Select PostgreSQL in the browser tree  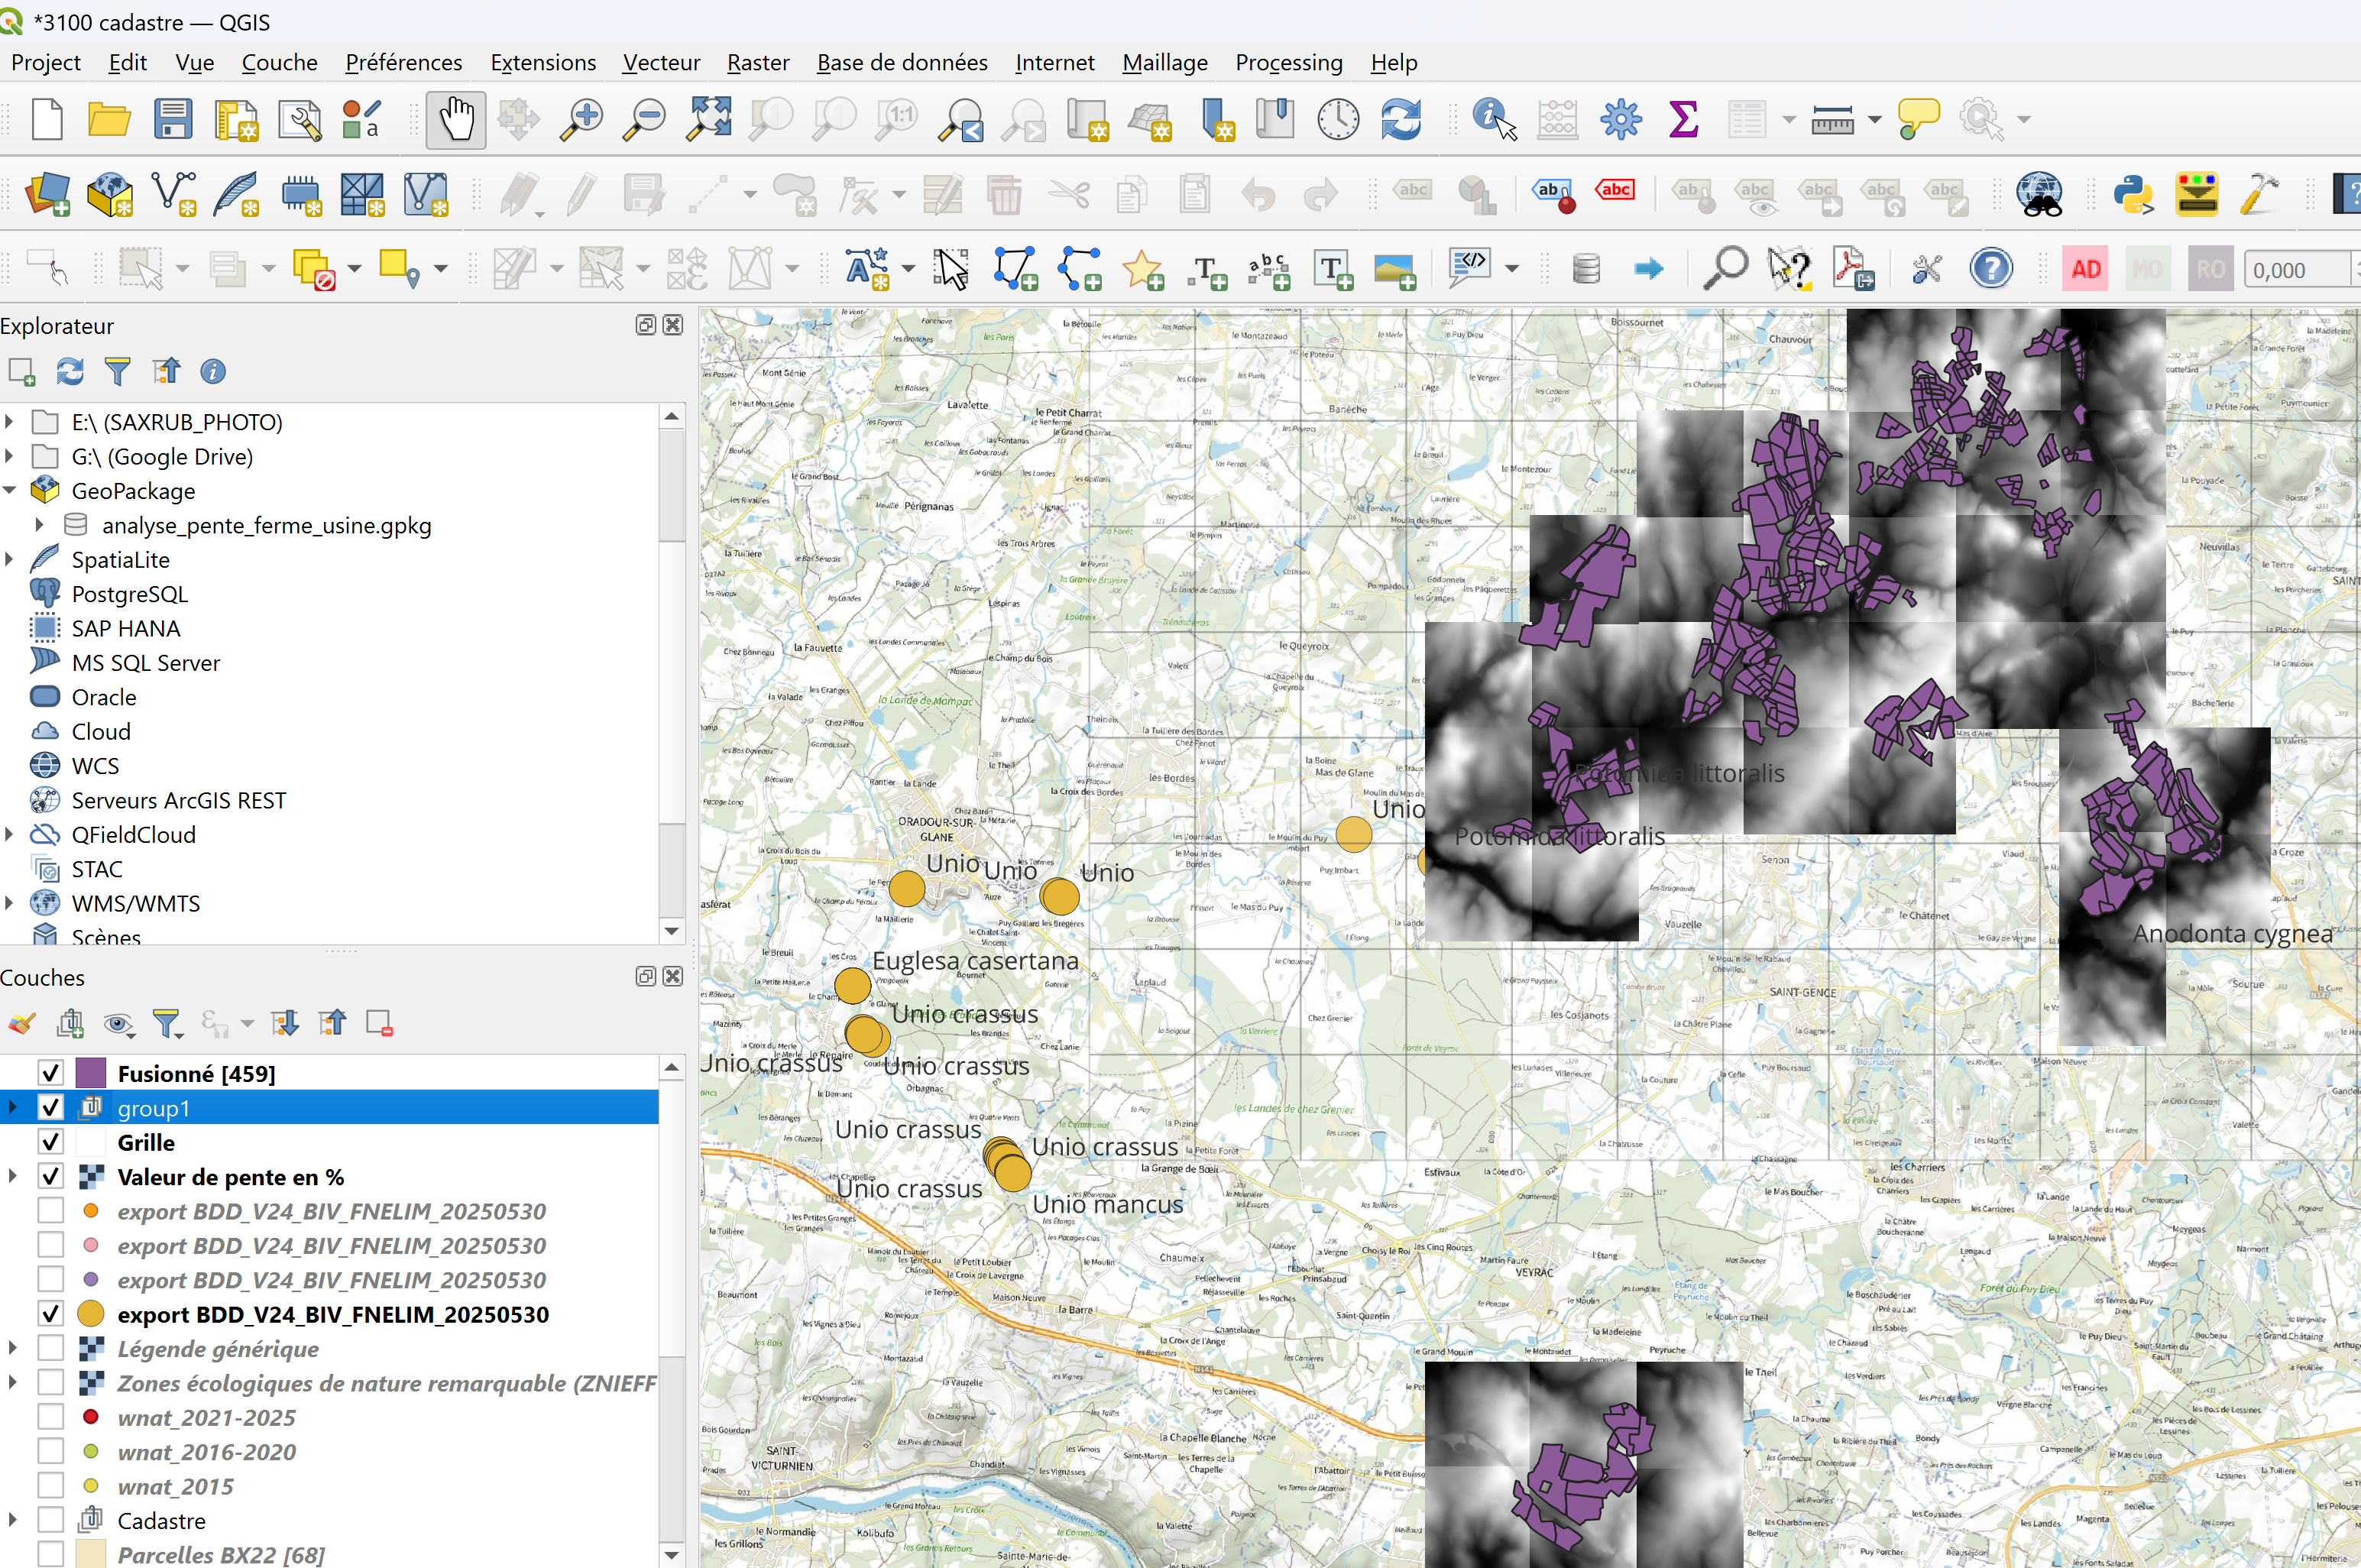129,594
